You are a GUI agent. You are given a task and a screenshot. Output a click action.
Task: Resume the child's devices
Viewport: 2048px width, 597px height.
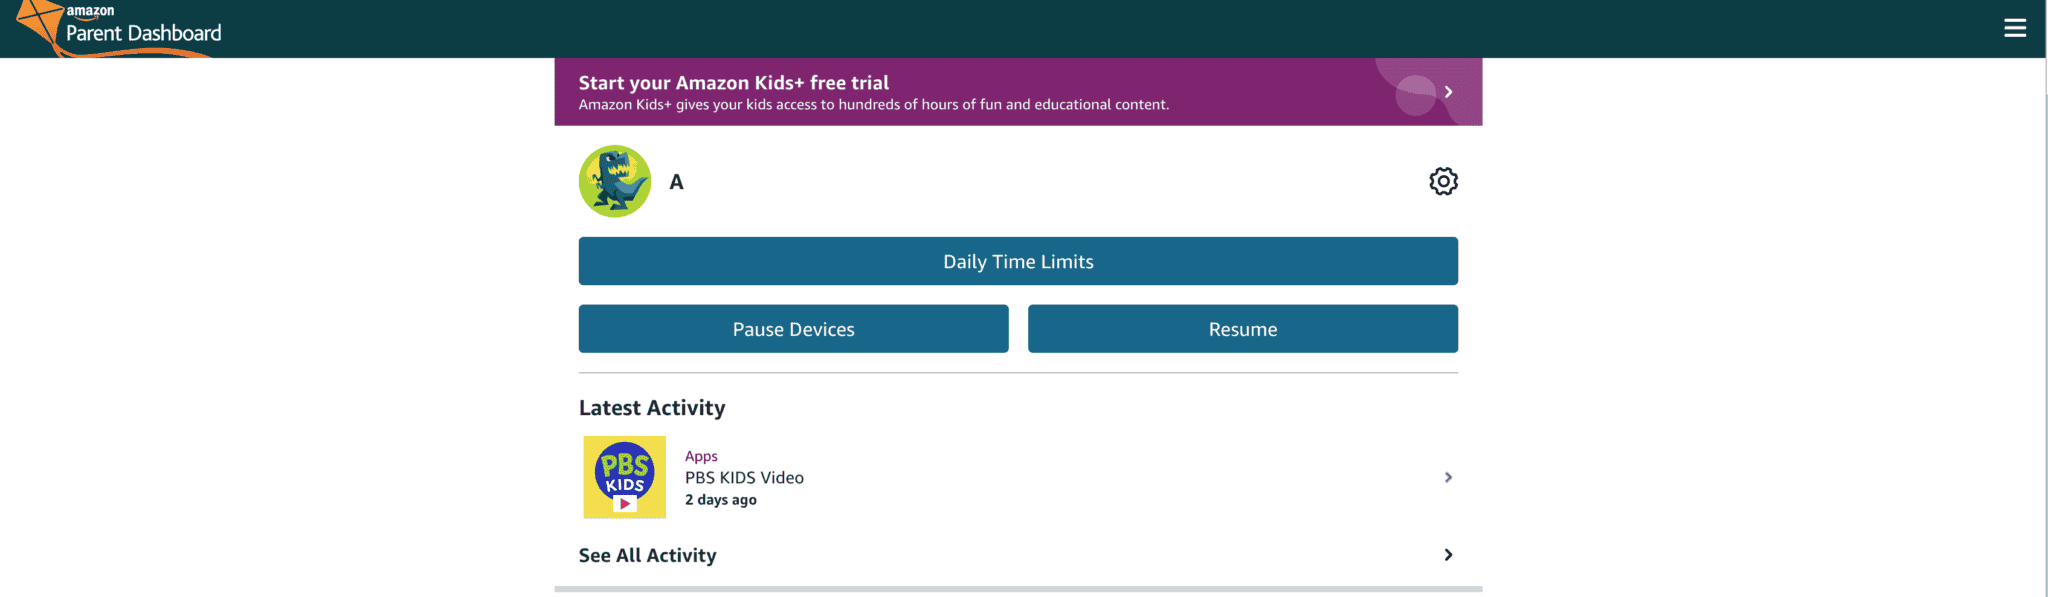[x=1242, y=328]
